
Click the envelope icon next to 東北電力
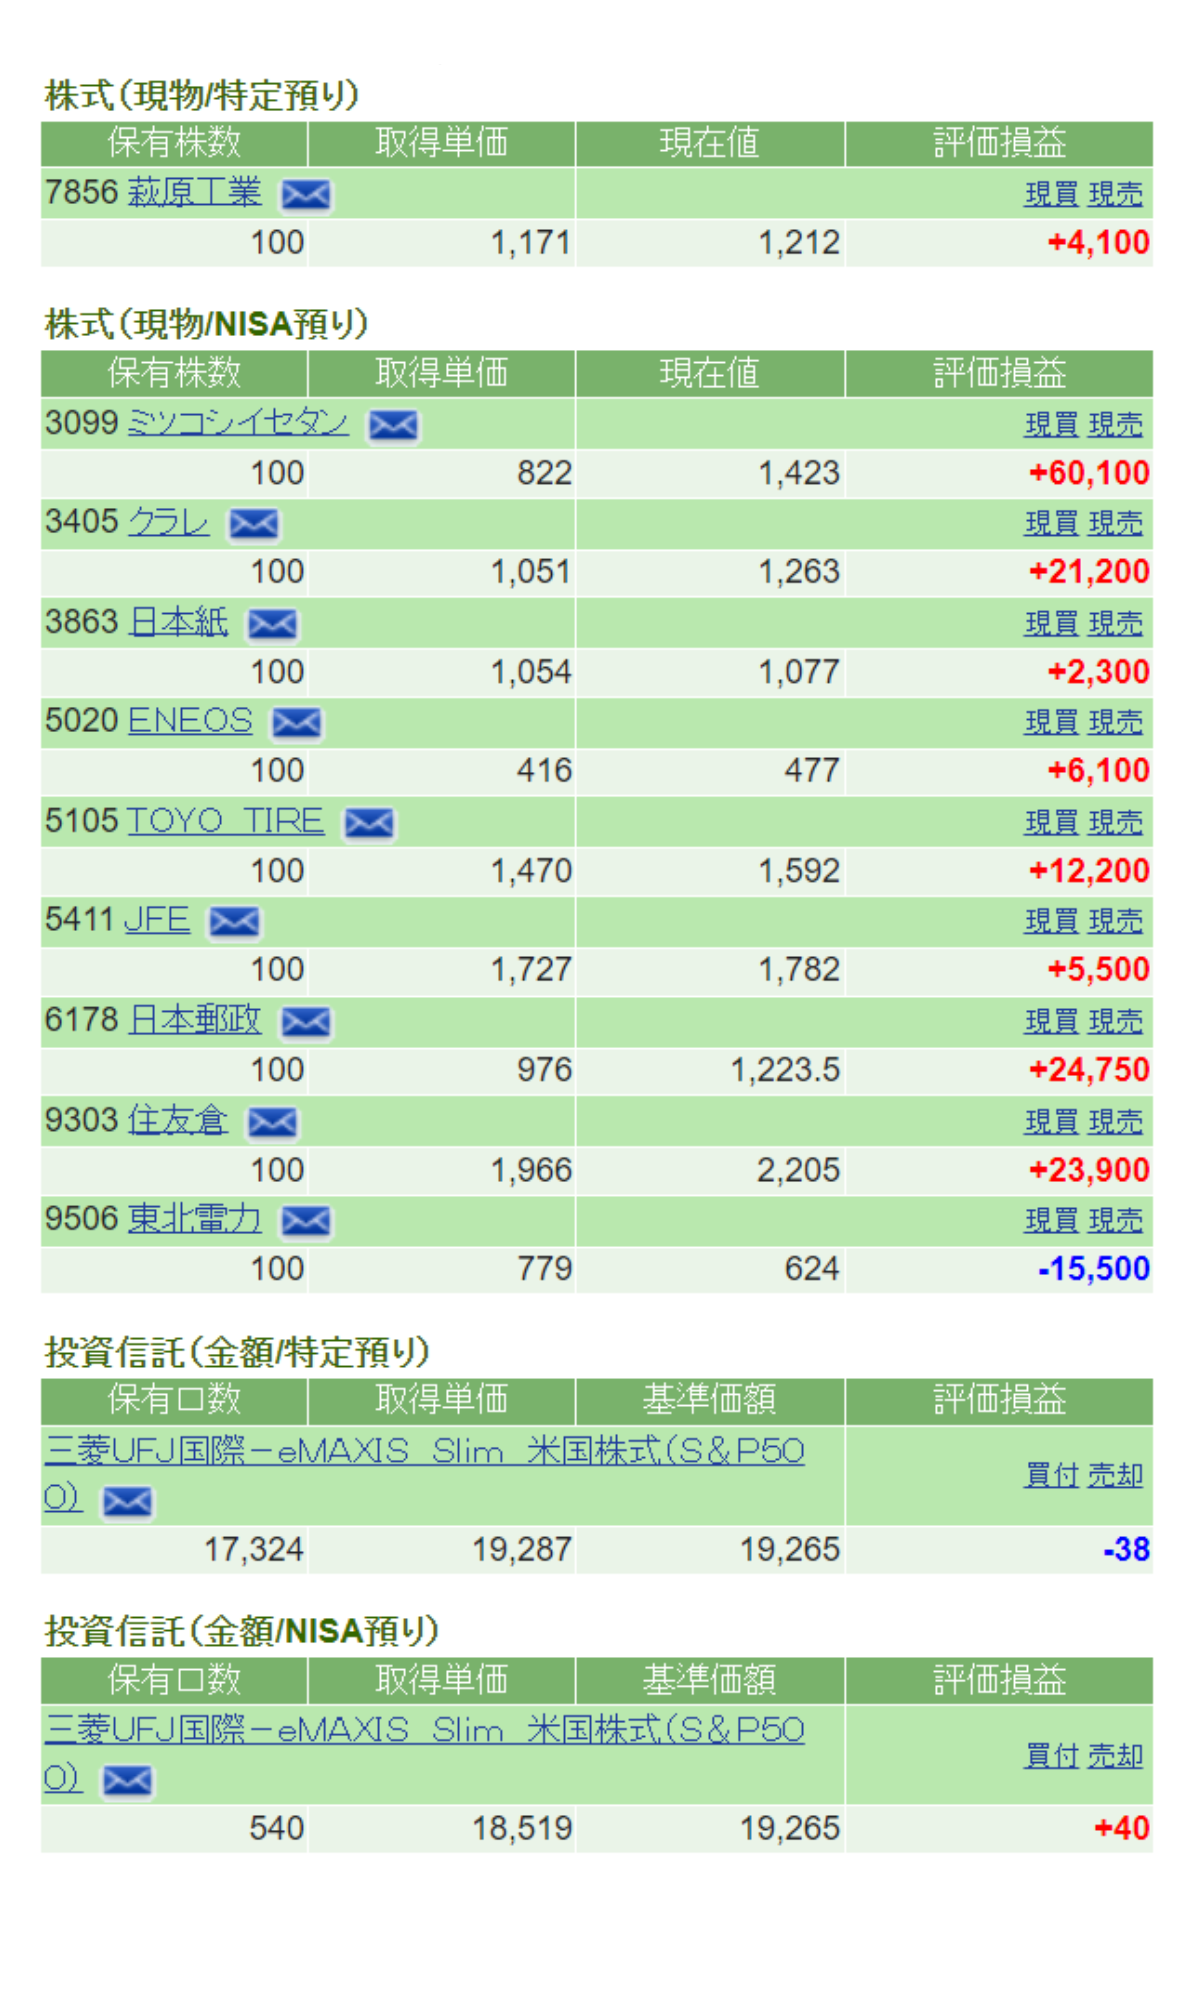click(x=305, y=1221)
